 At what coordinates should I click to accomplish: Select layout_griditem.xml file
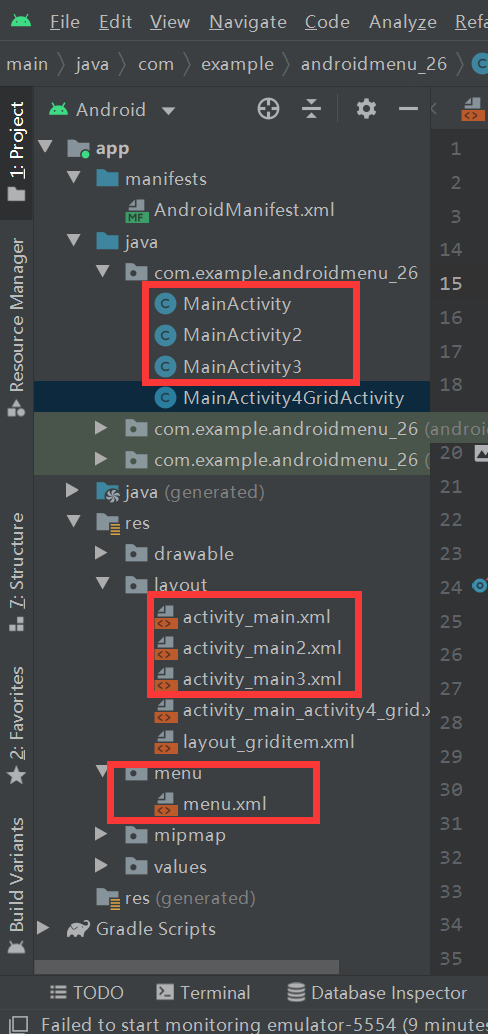point(268,742)
